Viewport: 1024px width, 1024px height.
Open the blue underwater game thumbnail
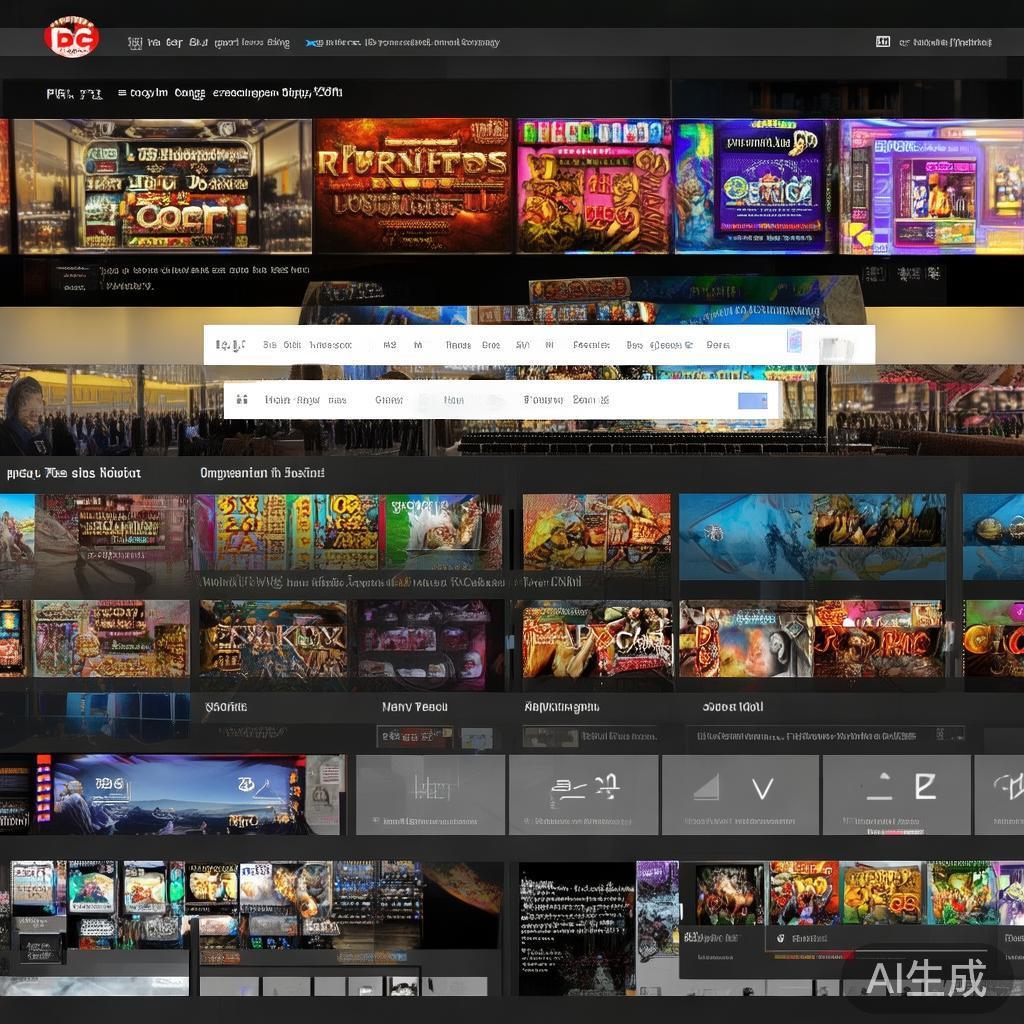812,536
